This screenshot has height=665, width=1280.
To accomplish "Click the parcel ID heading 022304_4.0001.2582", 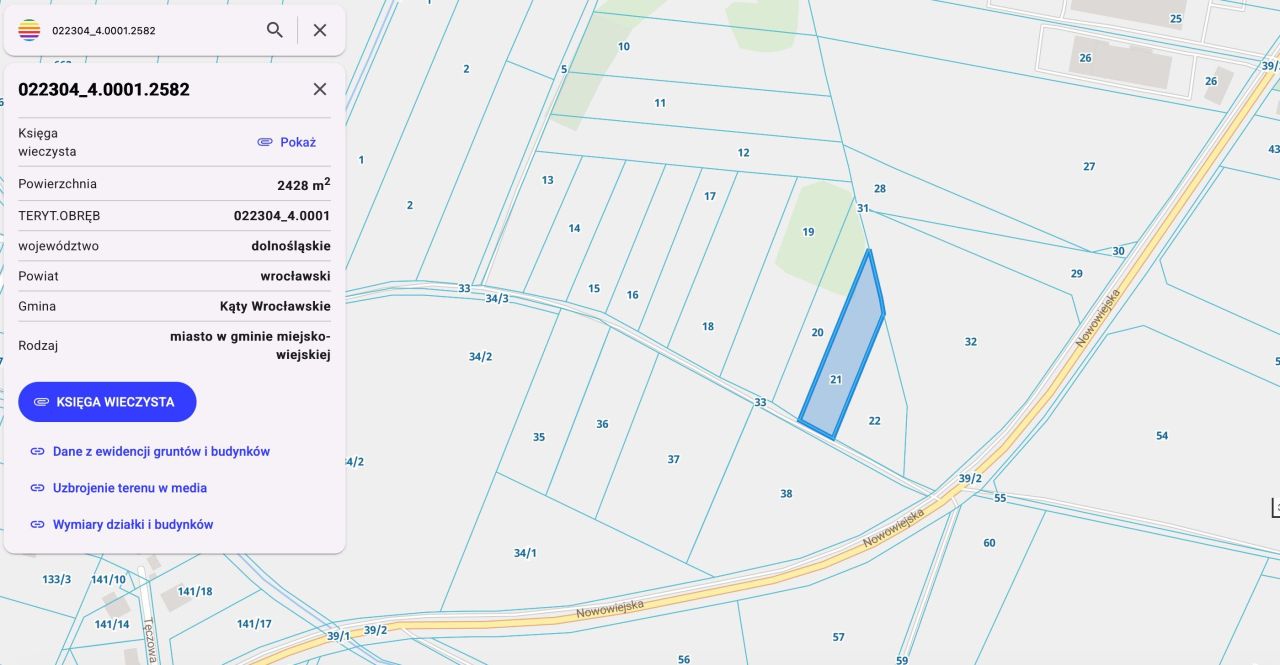I will (x=104, y=89).
